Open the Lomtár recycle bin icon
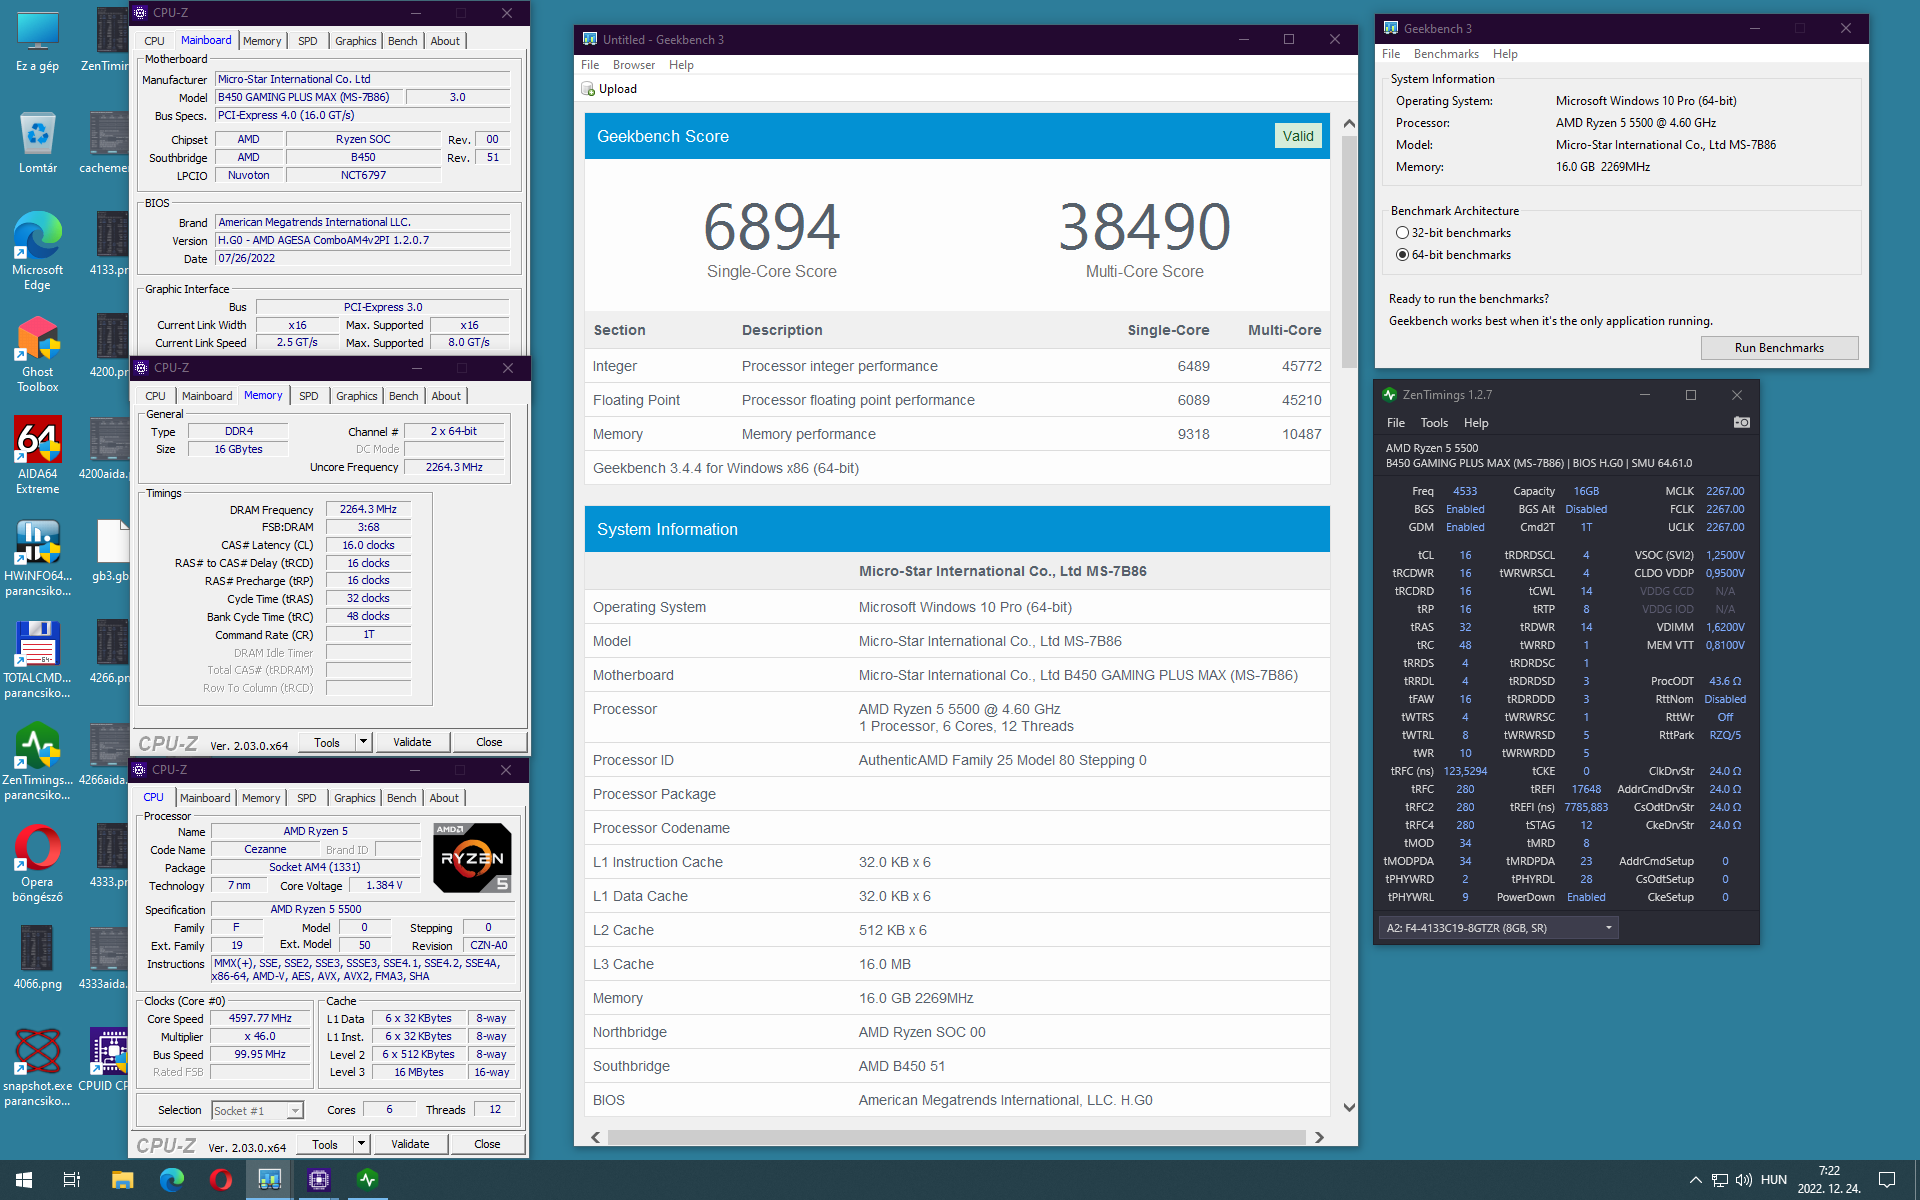Image resolution: width=1920 pixels, height=1200 pixels. point(37,142)
